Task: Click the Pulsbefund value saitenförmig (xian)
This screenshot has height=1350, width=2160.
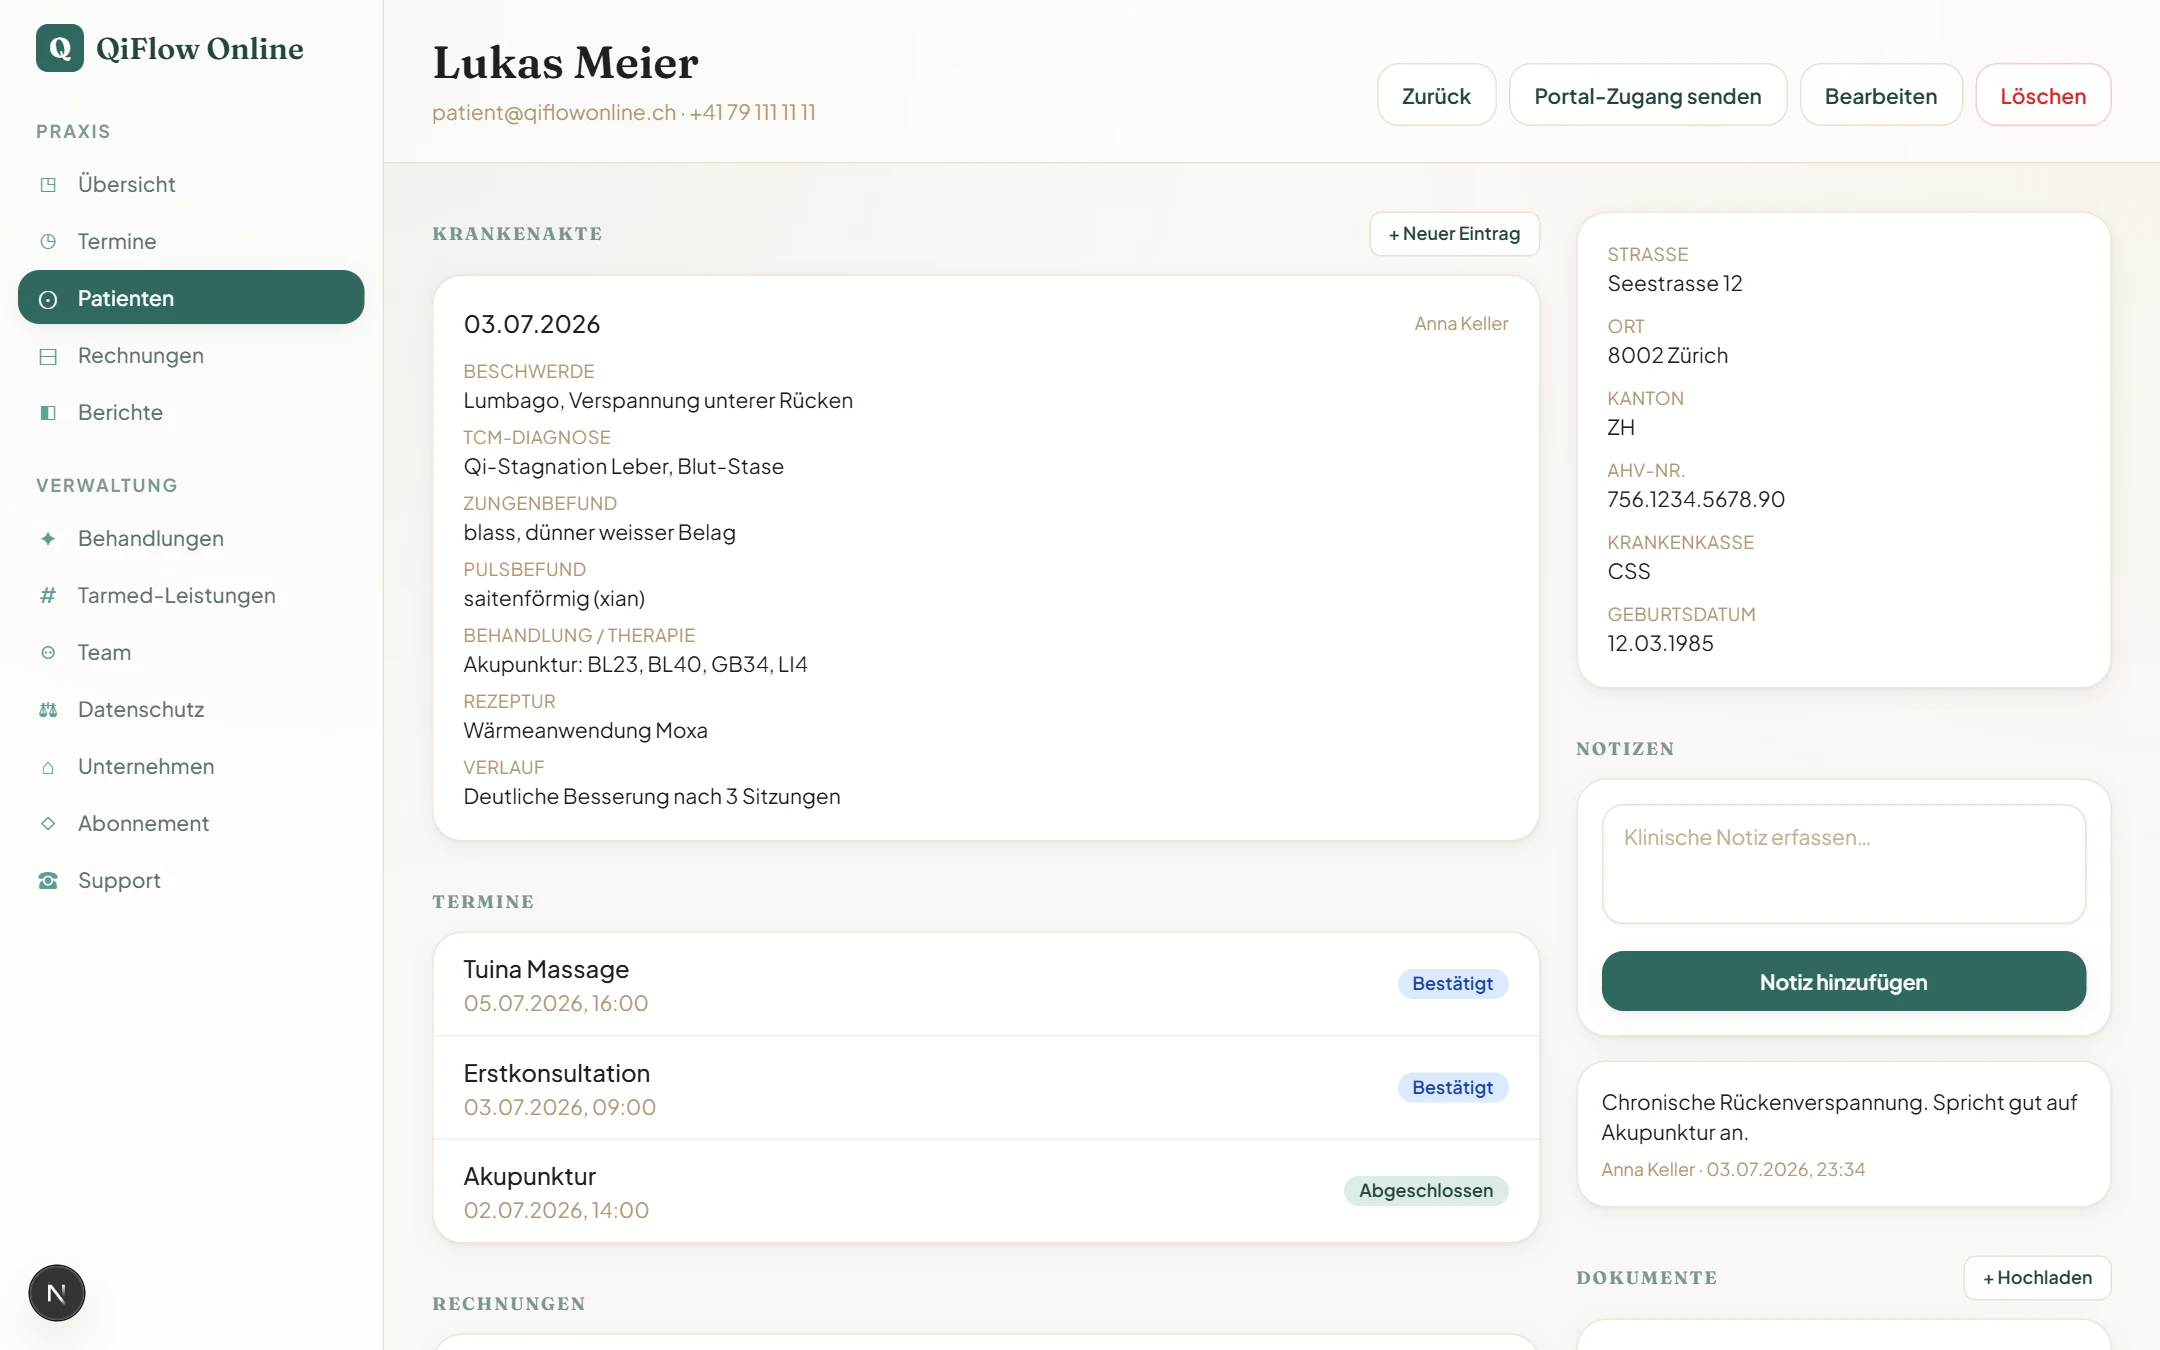Action: click(x=554, y=598)
